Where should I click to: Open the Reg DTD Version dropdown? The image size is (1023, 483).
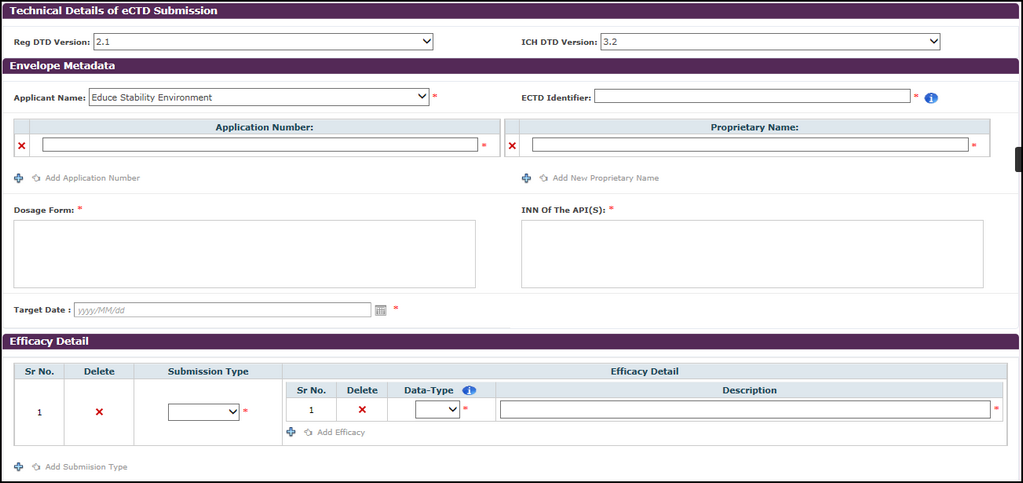coord(263,41)
